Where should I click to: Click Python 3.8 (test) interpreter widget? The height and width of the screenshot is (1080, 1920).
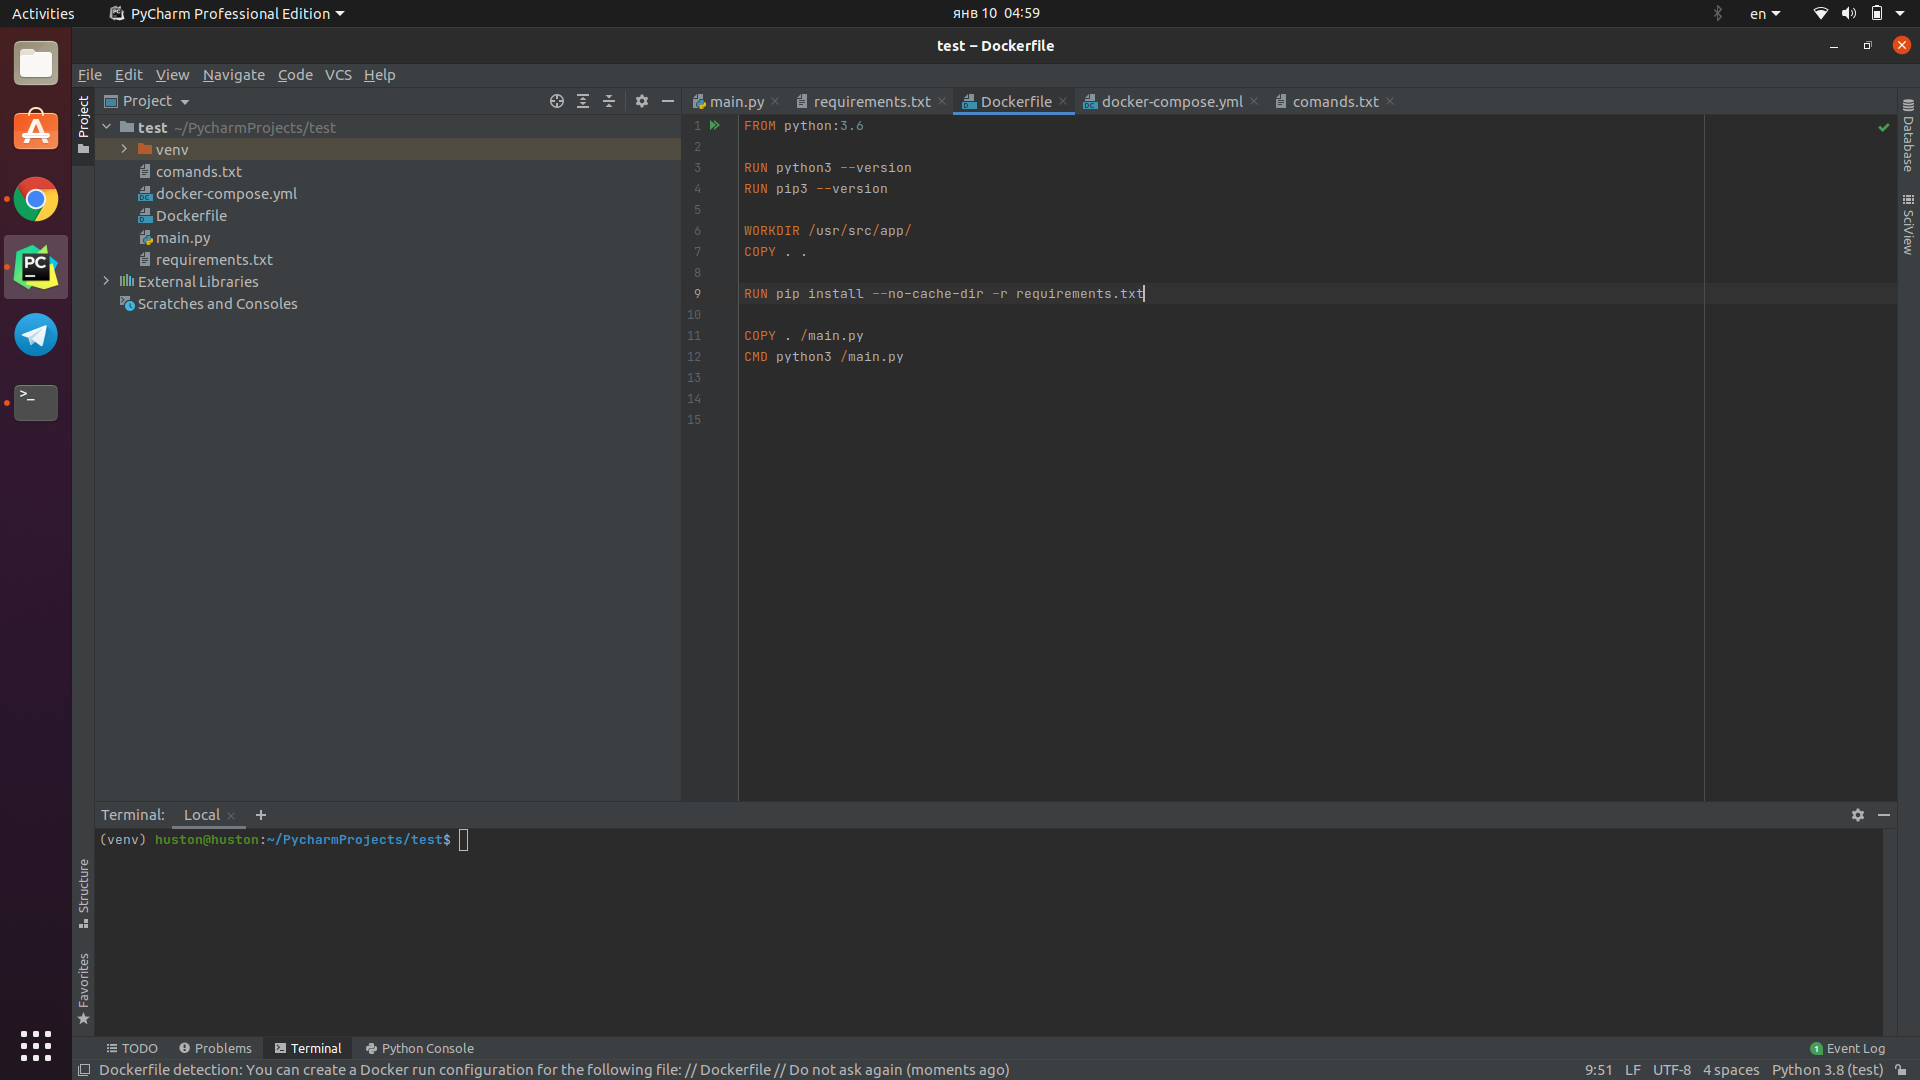coord(1827,1070)
